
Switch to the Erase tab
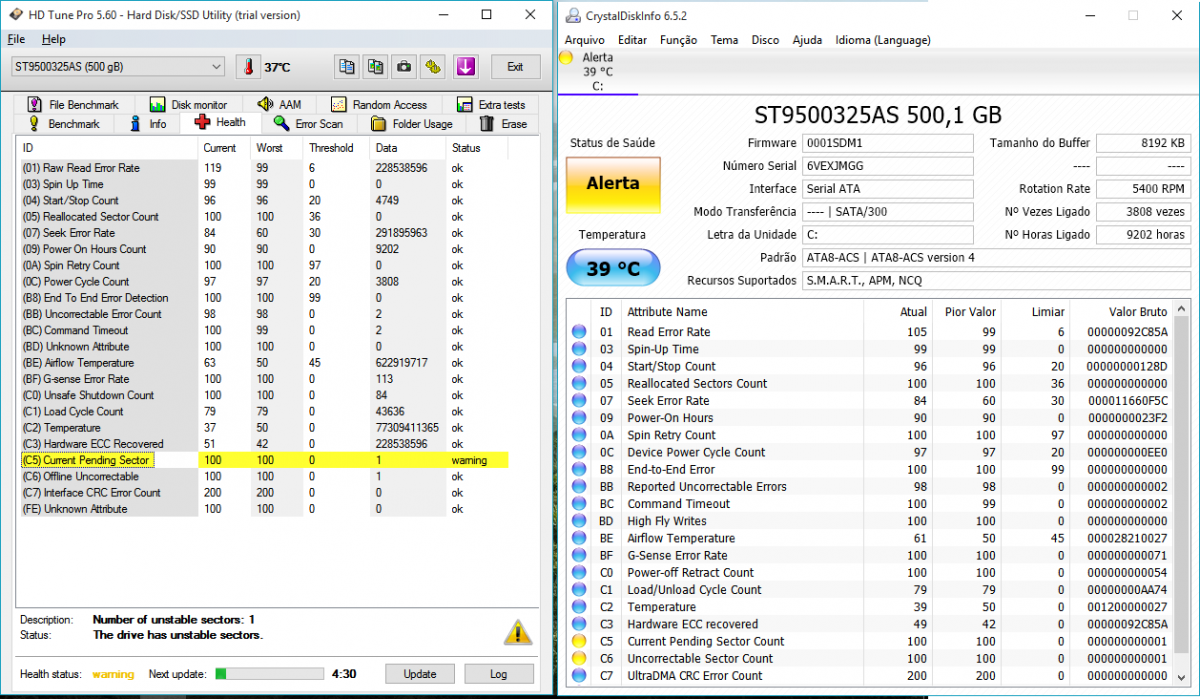tap(503, 124)
